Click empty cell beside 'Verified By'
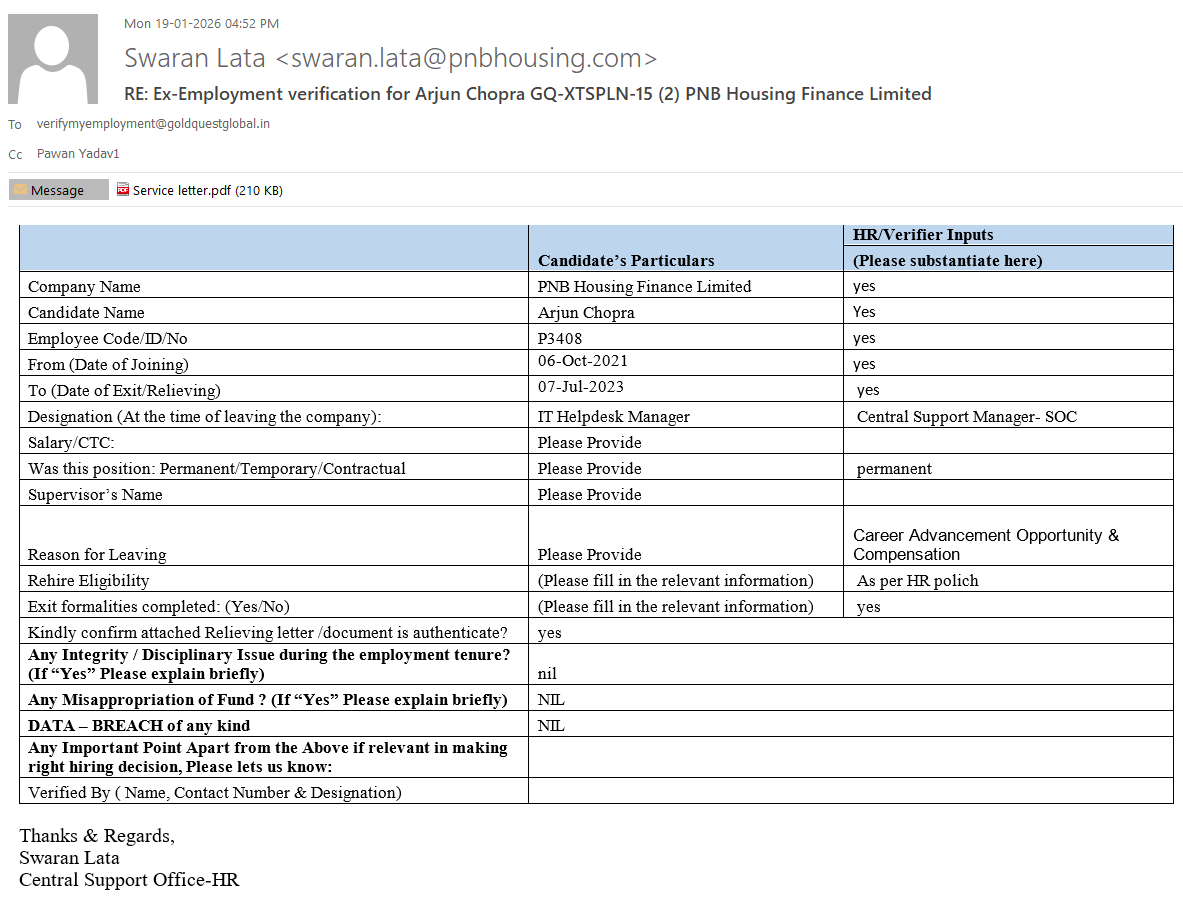1183x897 pixels. click(850, 791)
